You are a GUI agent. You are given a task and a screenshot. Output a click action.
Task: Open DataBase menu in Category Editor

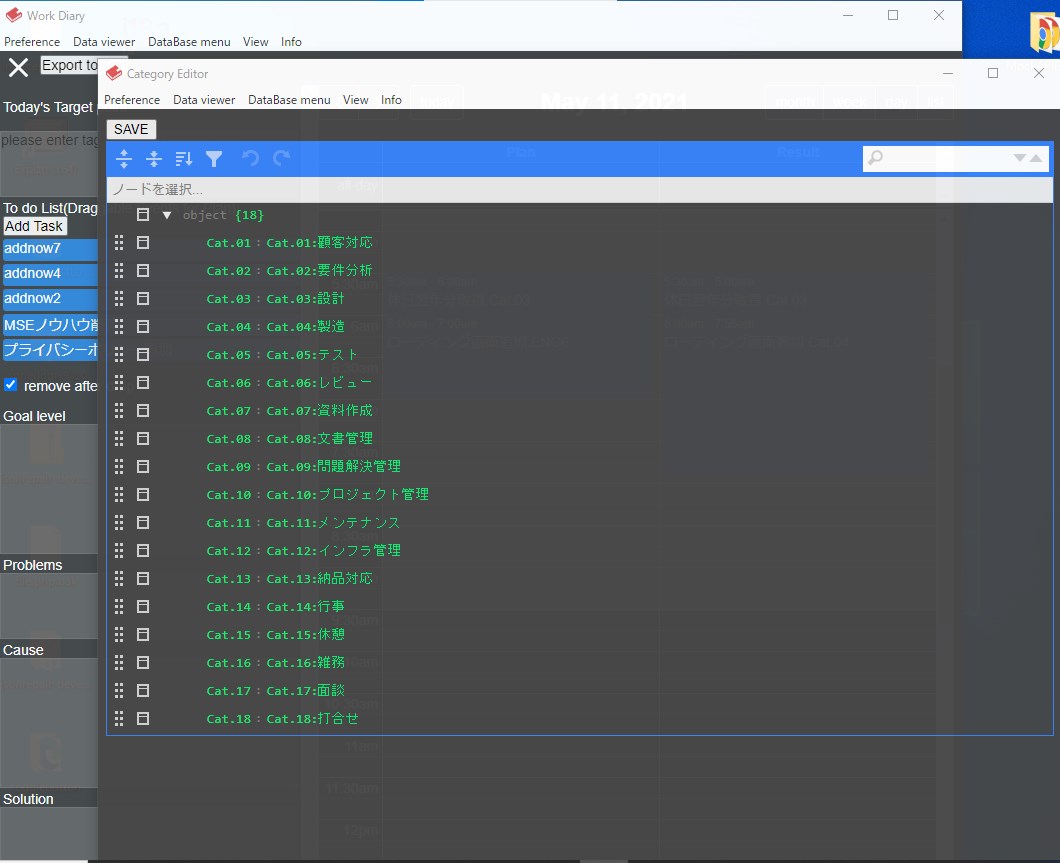pyautogui.click(x=289, y=99)
